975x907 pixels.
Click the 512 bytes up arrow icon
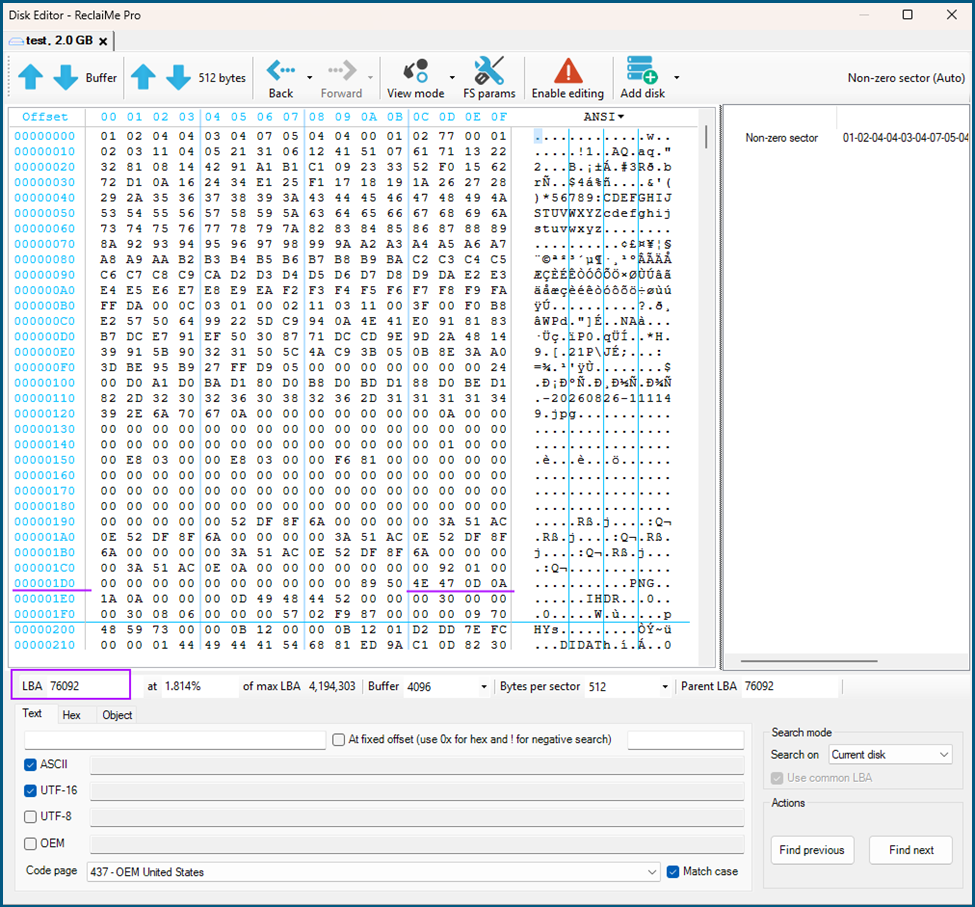coord(143,77)
